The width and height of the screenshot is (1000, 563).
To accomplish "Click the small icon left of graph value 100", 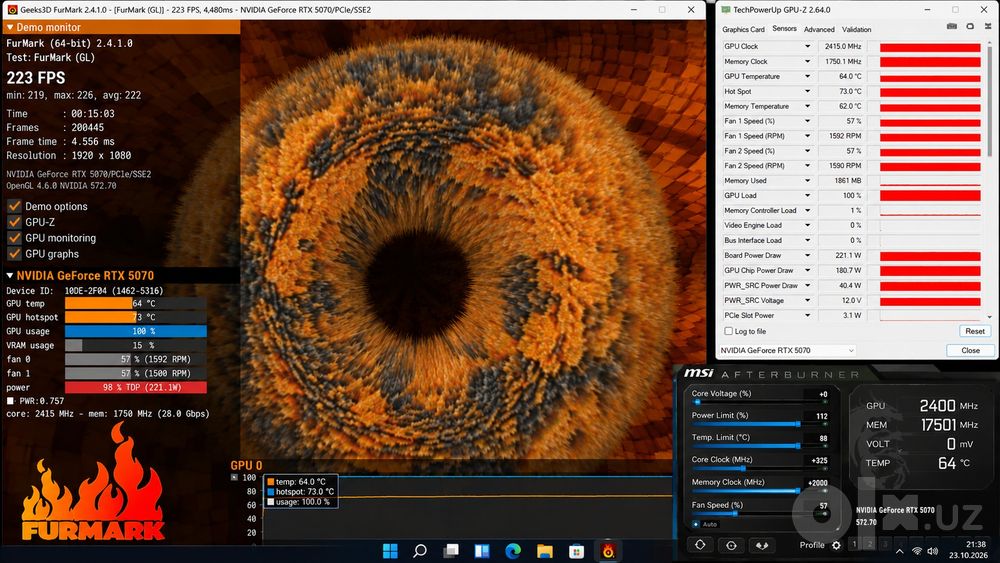I will click(x=234, y=477).
